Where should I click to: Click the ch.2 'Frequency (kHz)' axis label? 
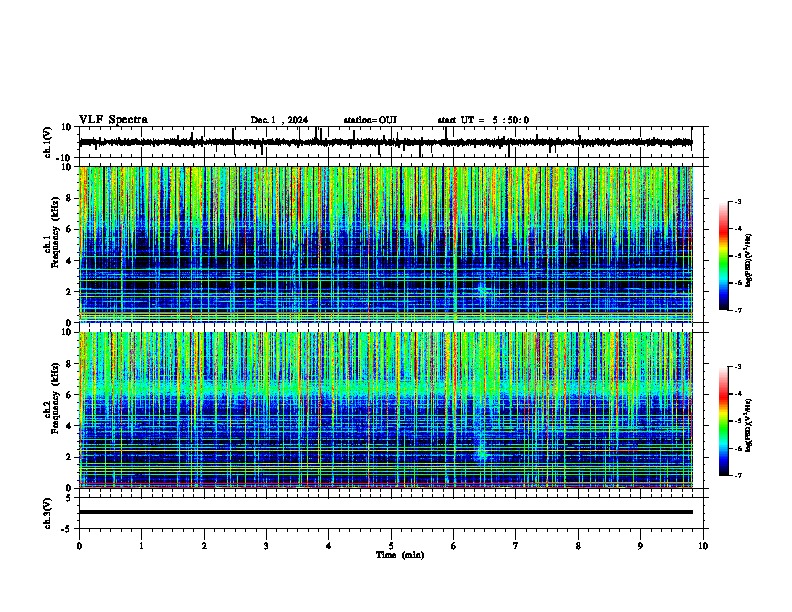coord(55,398)
